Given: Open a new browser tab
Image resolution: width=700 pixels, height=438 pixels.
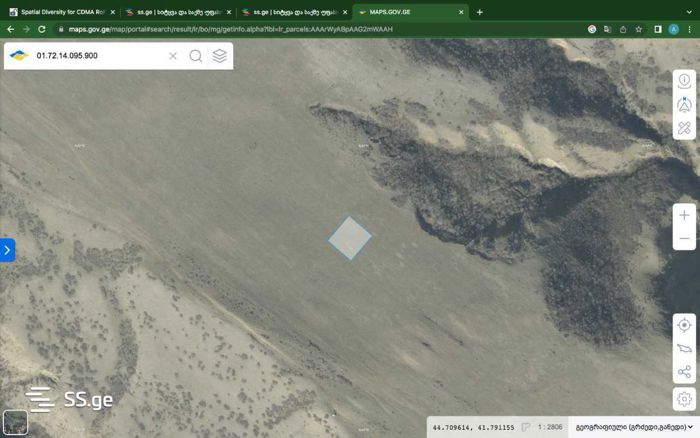Looking at the screenshot, I should coord(479,12).
